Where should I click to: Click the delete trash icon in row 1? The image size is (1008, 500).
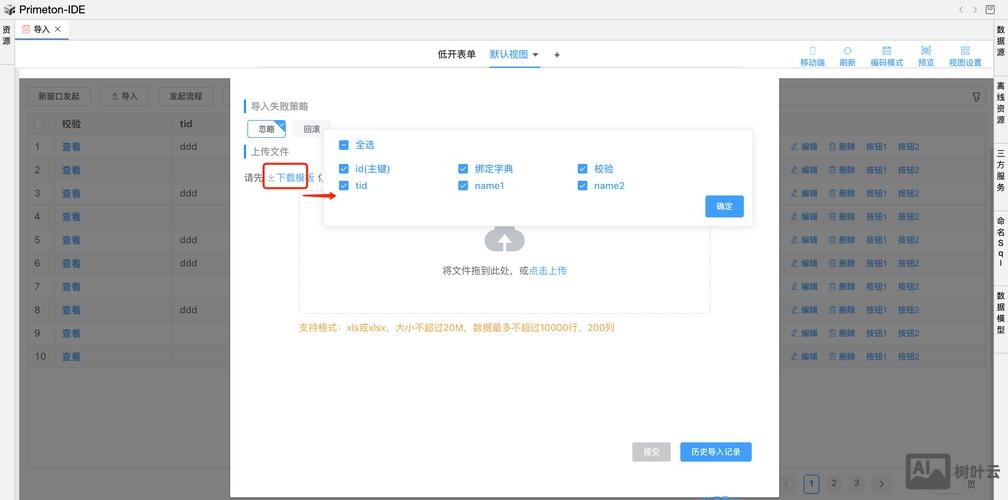point(832,147)
